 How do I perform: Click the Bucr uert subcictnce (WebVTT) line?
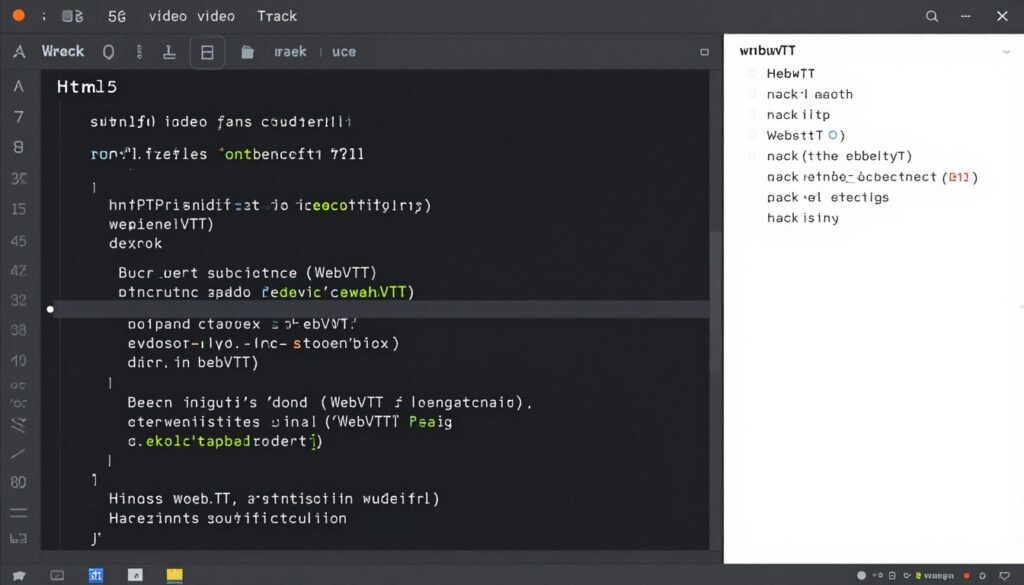248,273
